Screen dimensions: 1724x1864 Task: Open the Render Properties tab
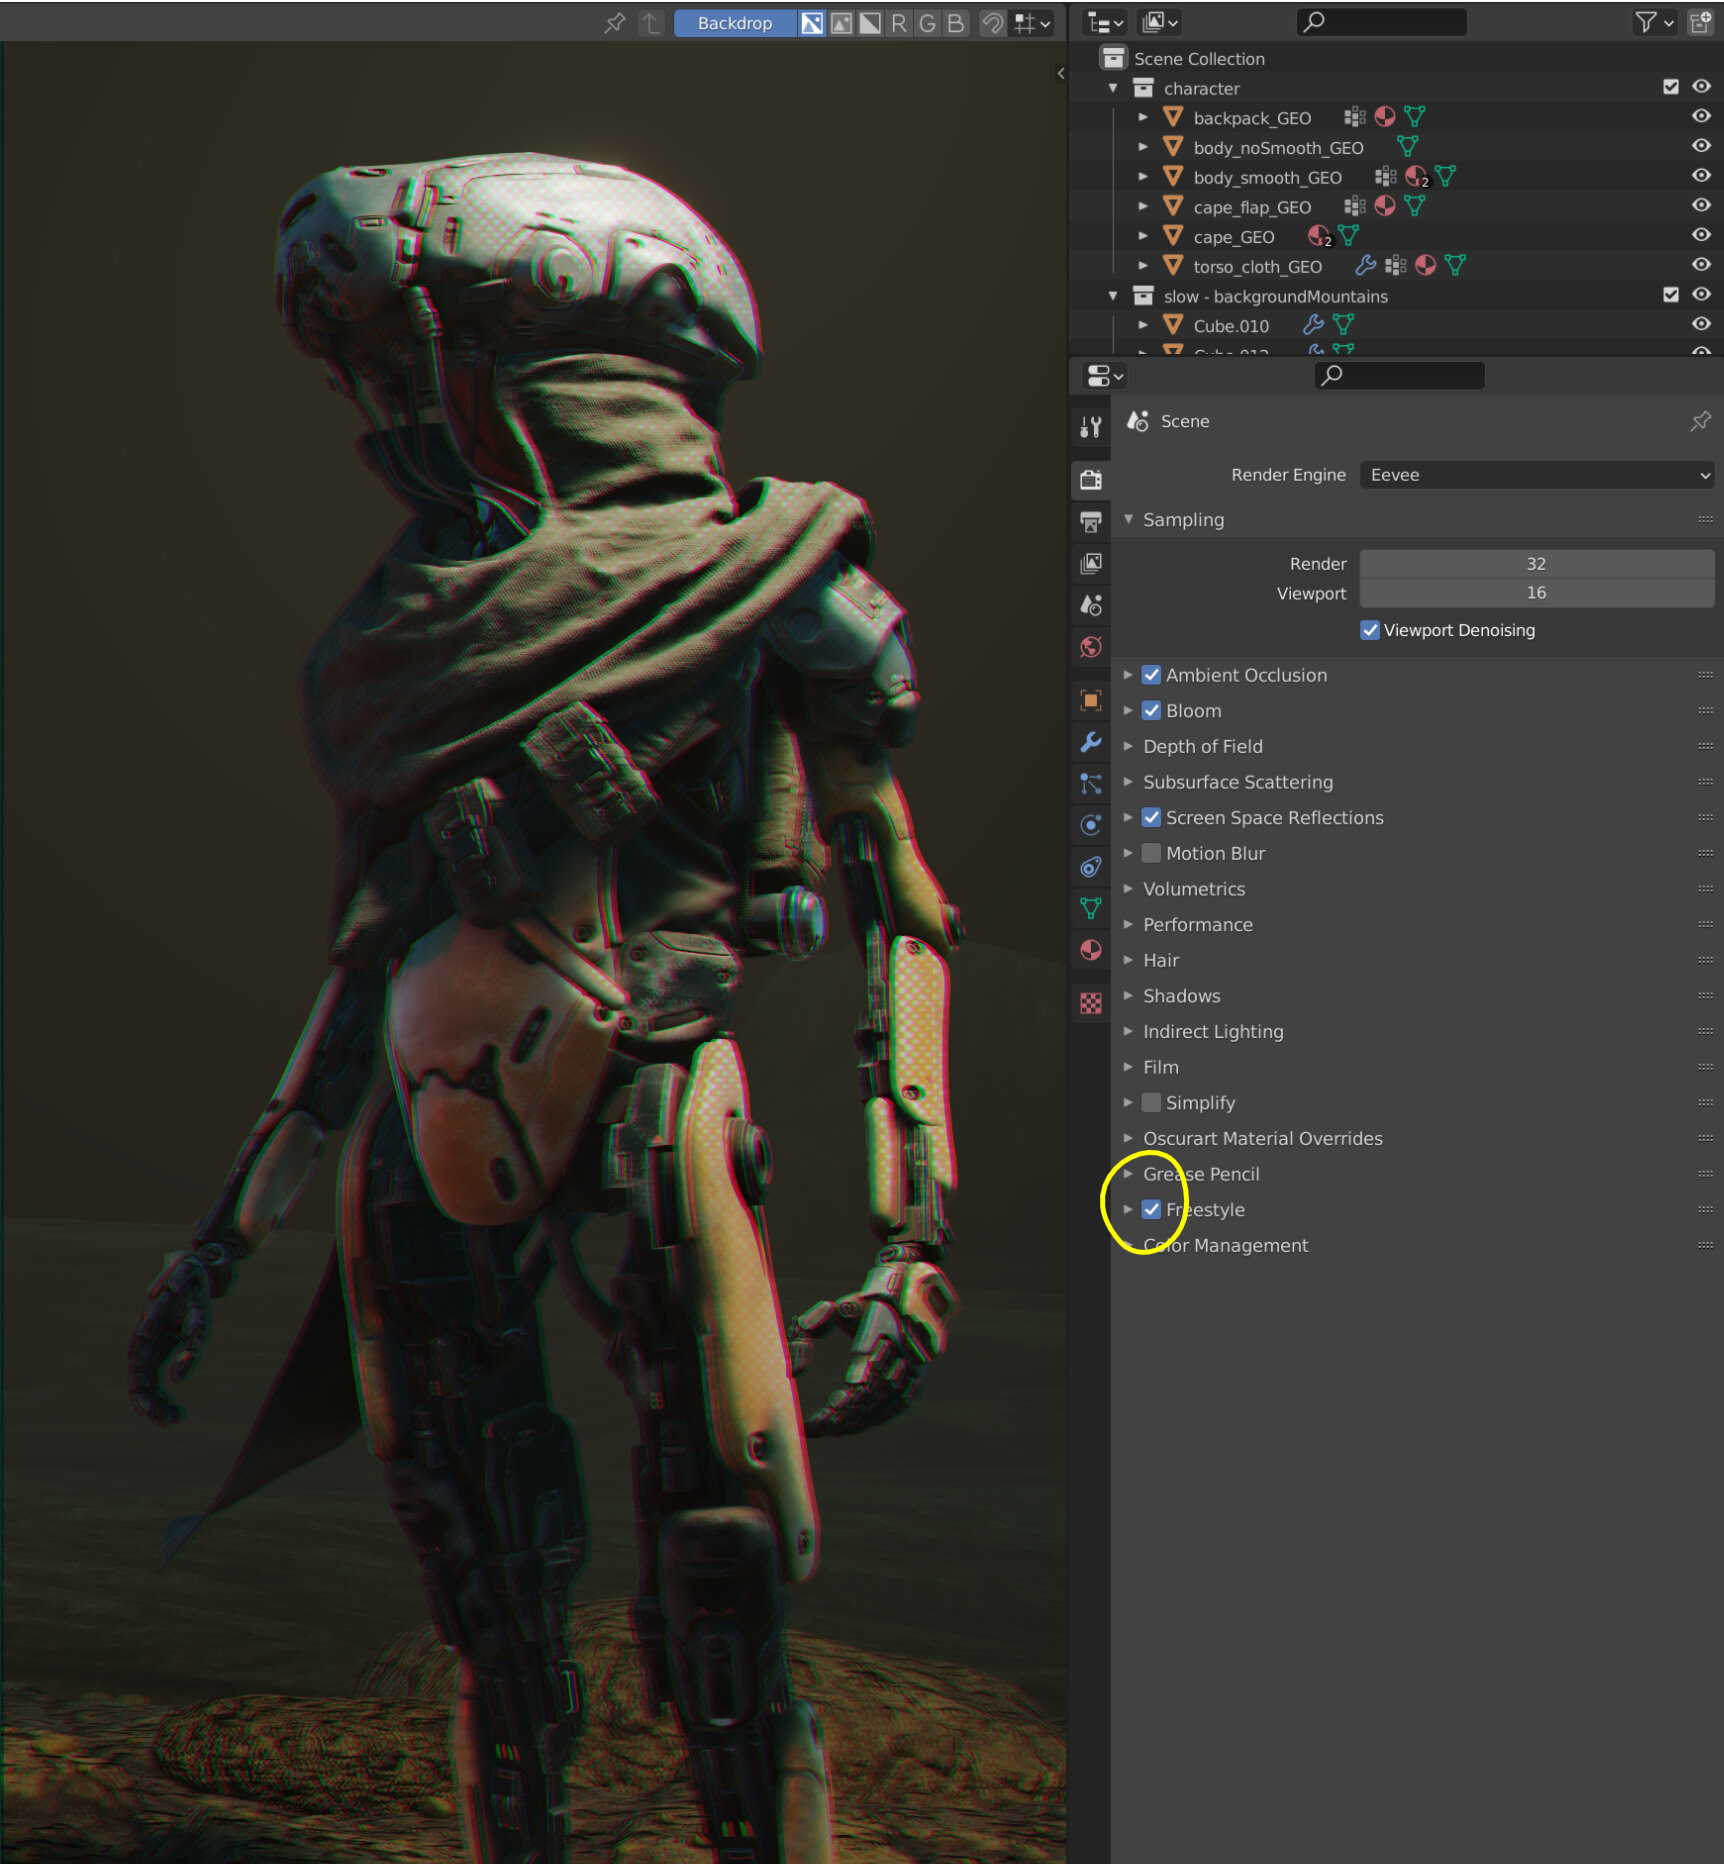pyautogui.click(x=1090, y=480)
